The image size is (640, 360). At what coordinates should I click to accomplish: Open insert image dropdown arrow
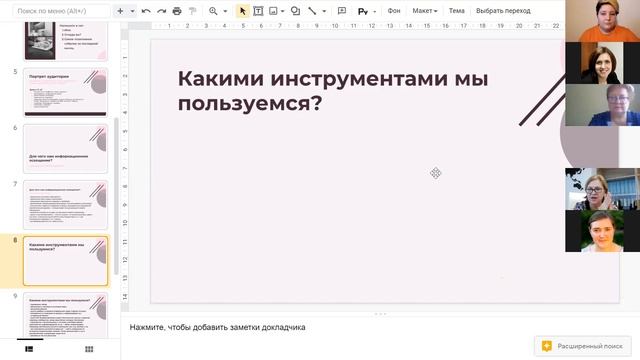282,11
